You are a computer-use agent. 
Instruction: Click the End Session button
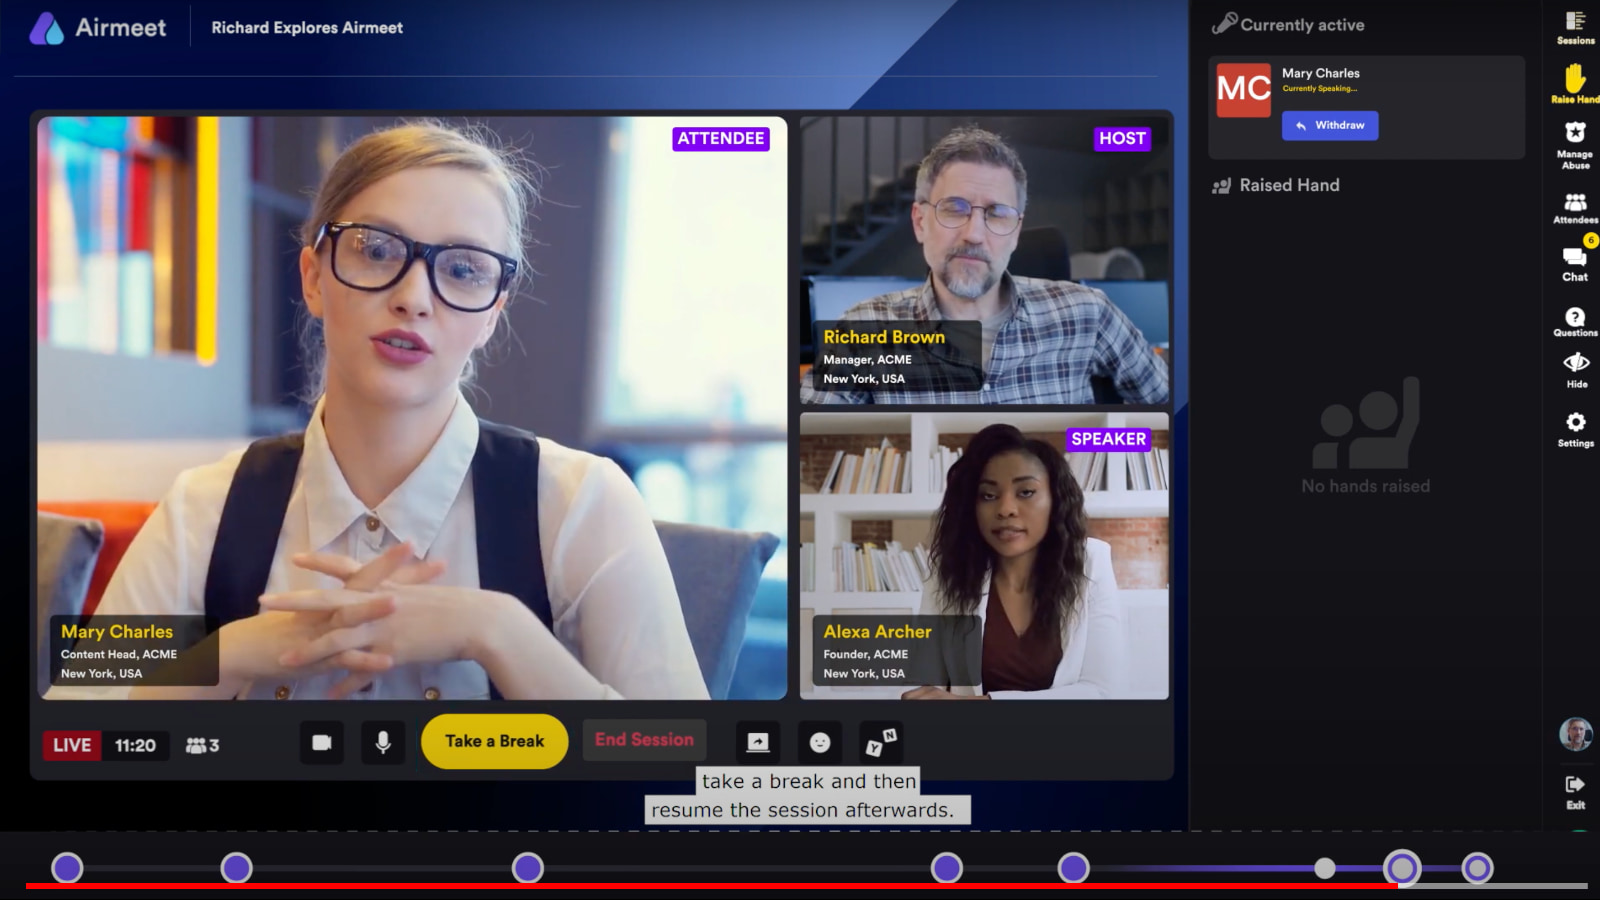[x=644, y=740]
